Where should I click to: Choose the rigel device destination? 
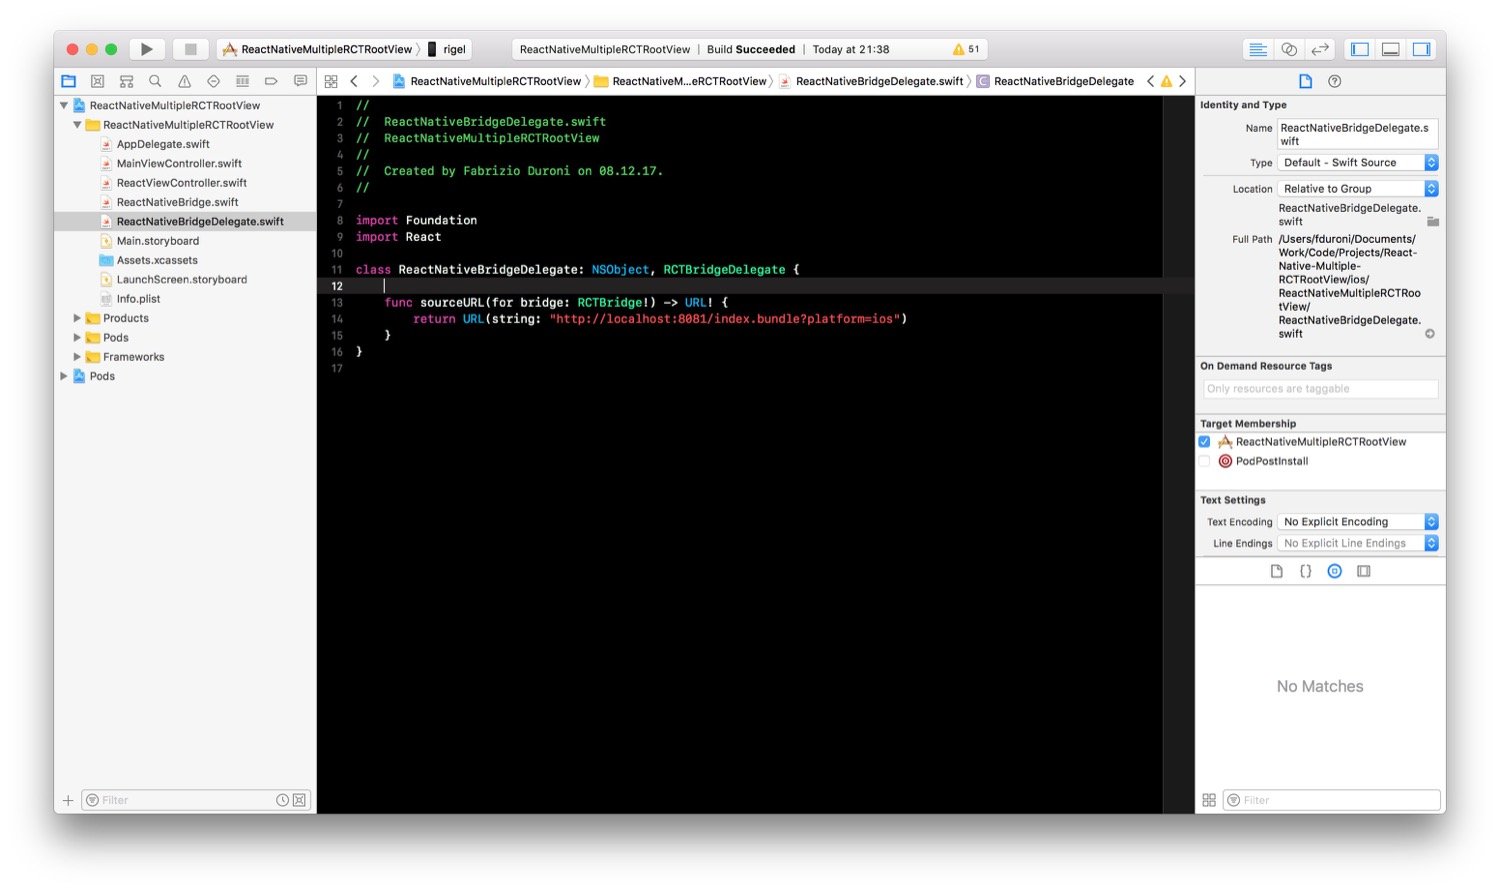point(447,49)
